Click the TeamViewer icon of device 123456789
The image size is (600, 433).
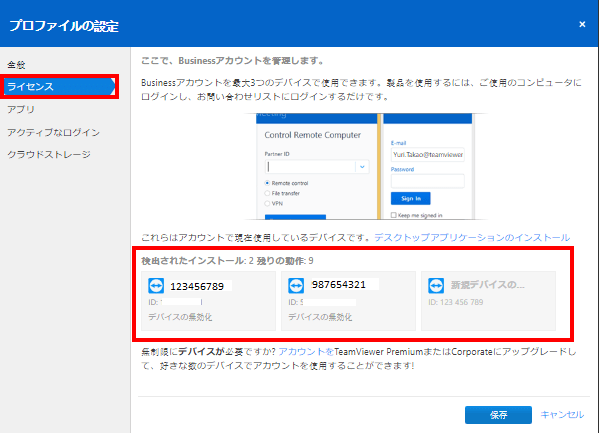(x=156, y=286)
